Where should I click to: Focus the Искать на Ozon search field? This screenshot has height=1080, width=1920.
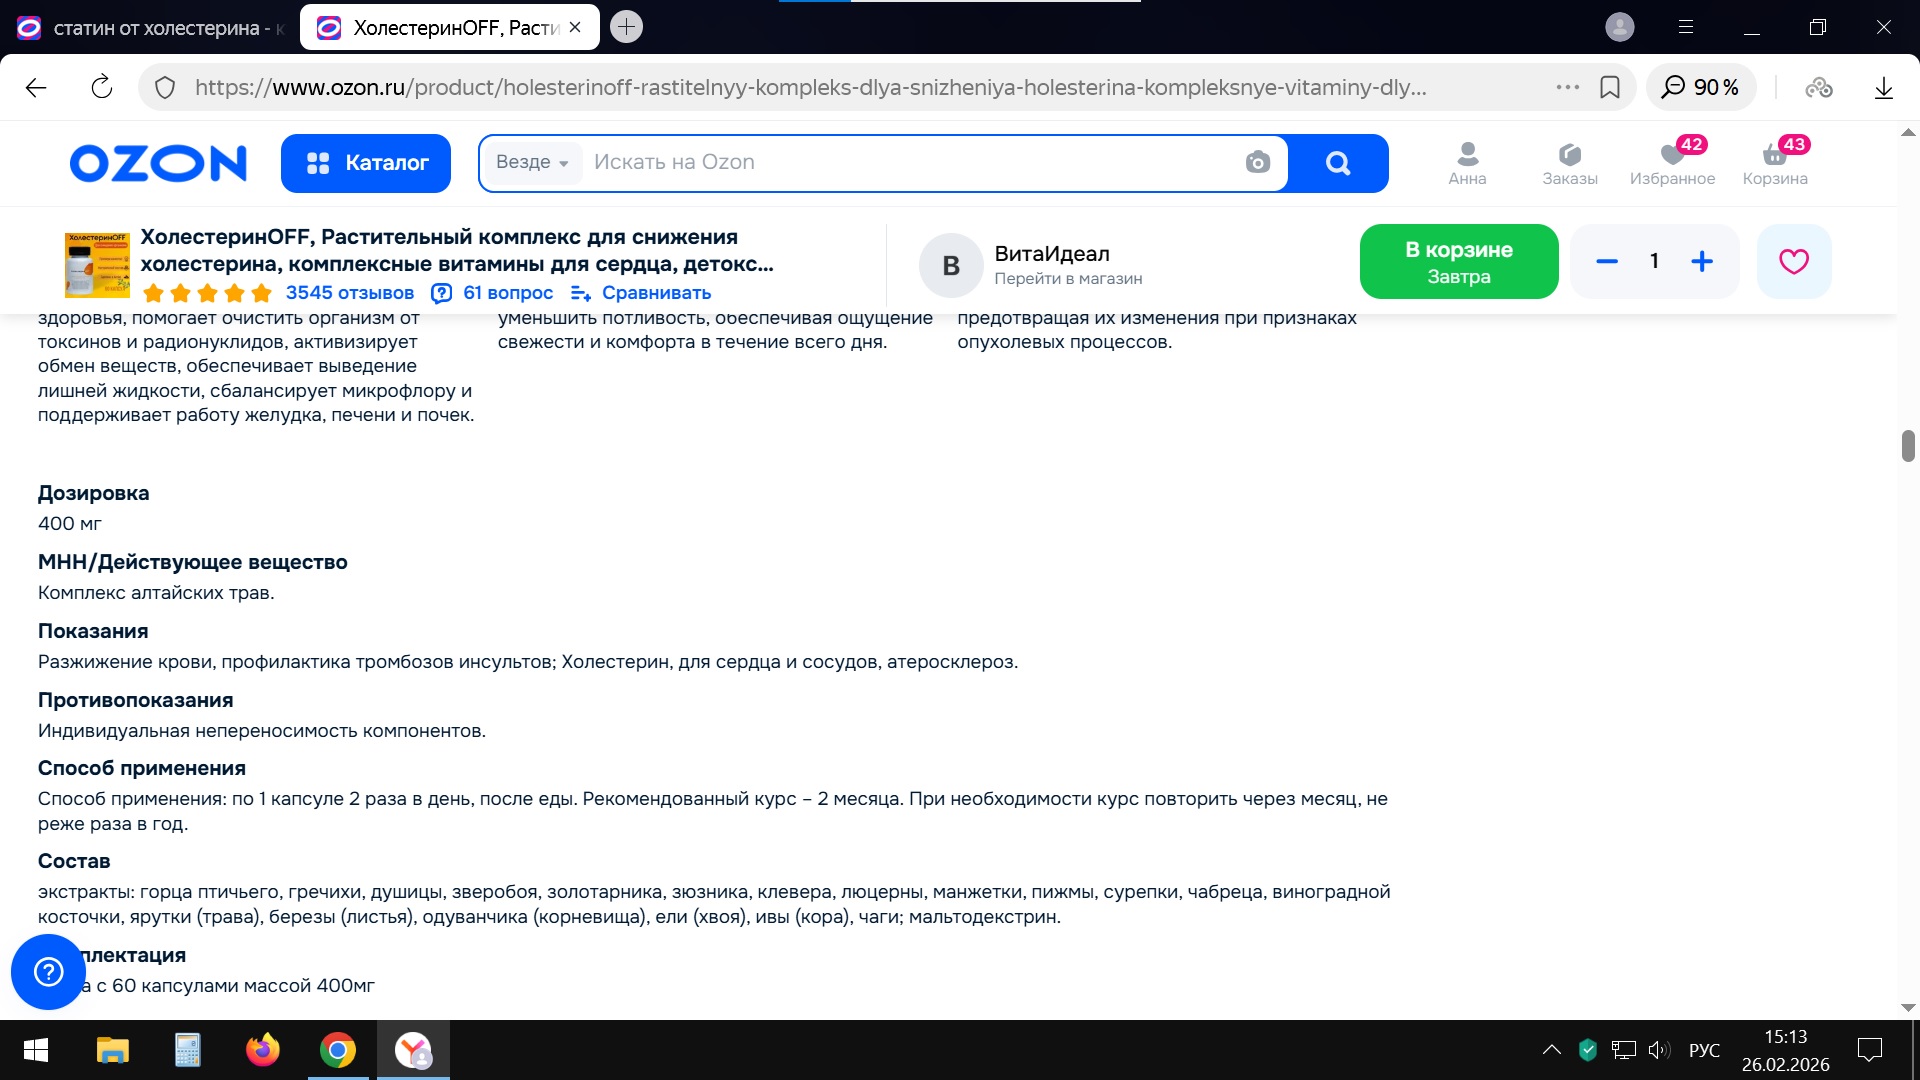point(900,162)
